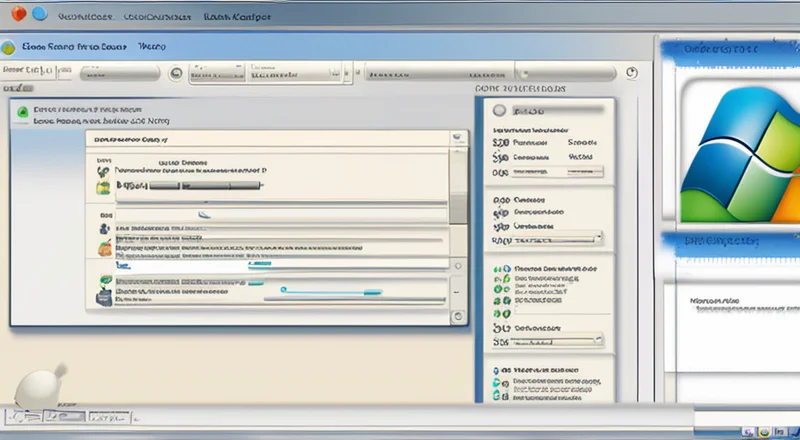Click the blue circle icon in title bar
Image resolution: width=800 pixels, height=440 pixels.
tap(39, 14)
